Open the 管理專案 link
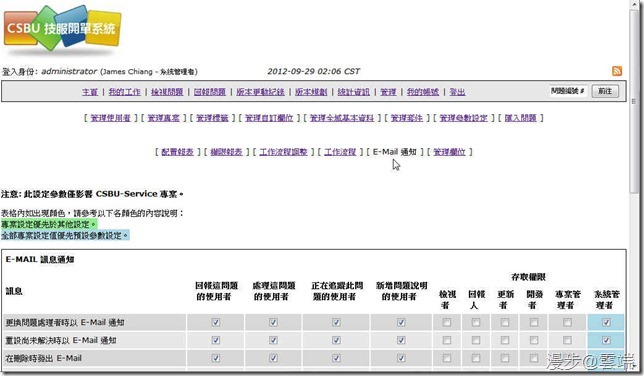This screenshot has height=376, width=644. (163, 118)
